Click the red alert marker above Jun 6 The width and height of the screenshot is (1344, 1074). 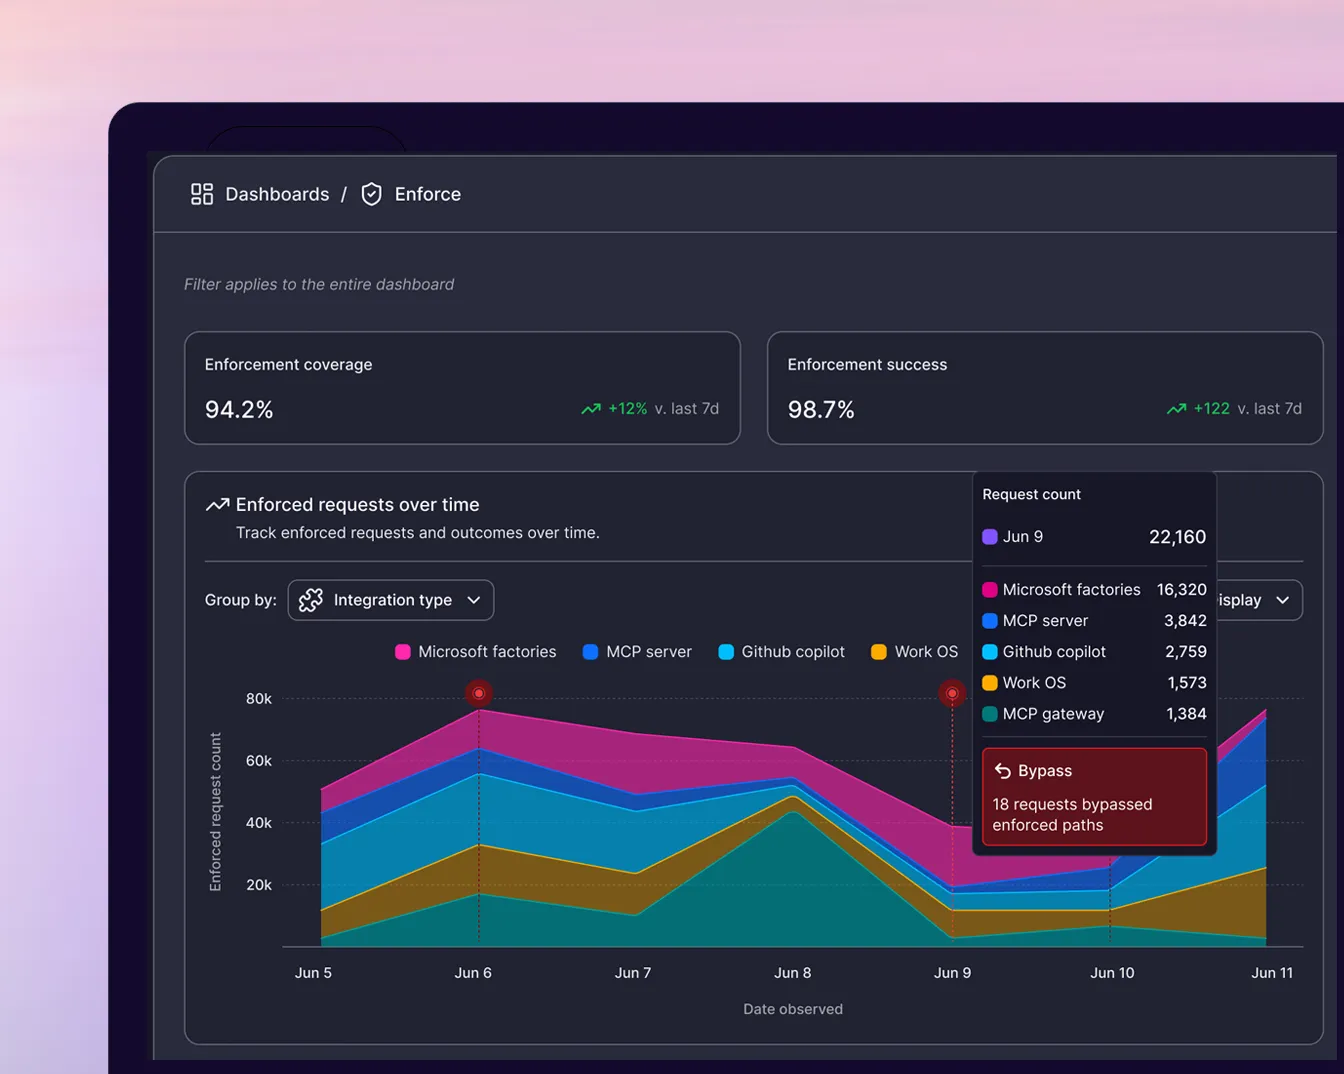click(479, 693)
